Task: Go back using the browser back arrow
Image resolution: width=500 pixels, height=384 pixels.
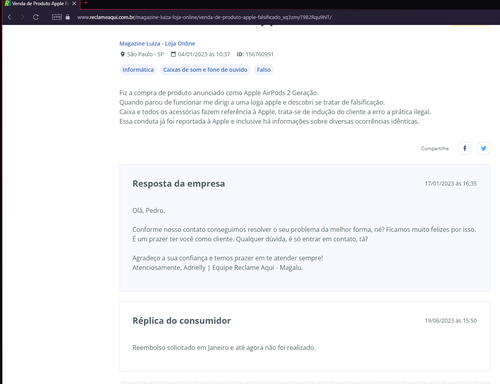Action: [x=10, y=17]
